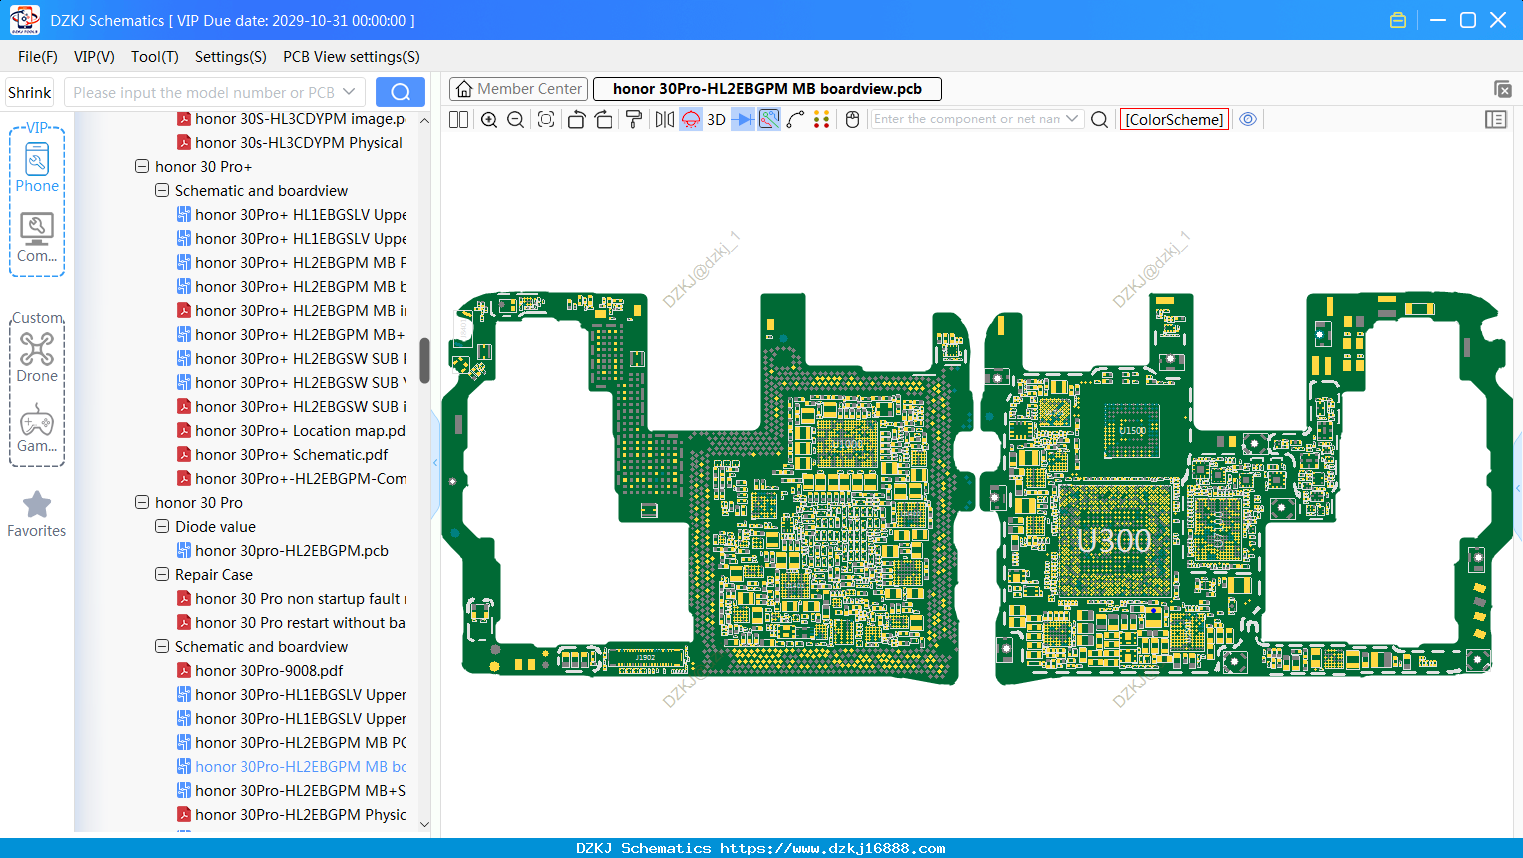Screen dimensions: 1523x858
Task: Select the Phone category in sidebar
Action: [x=37, y=165]
